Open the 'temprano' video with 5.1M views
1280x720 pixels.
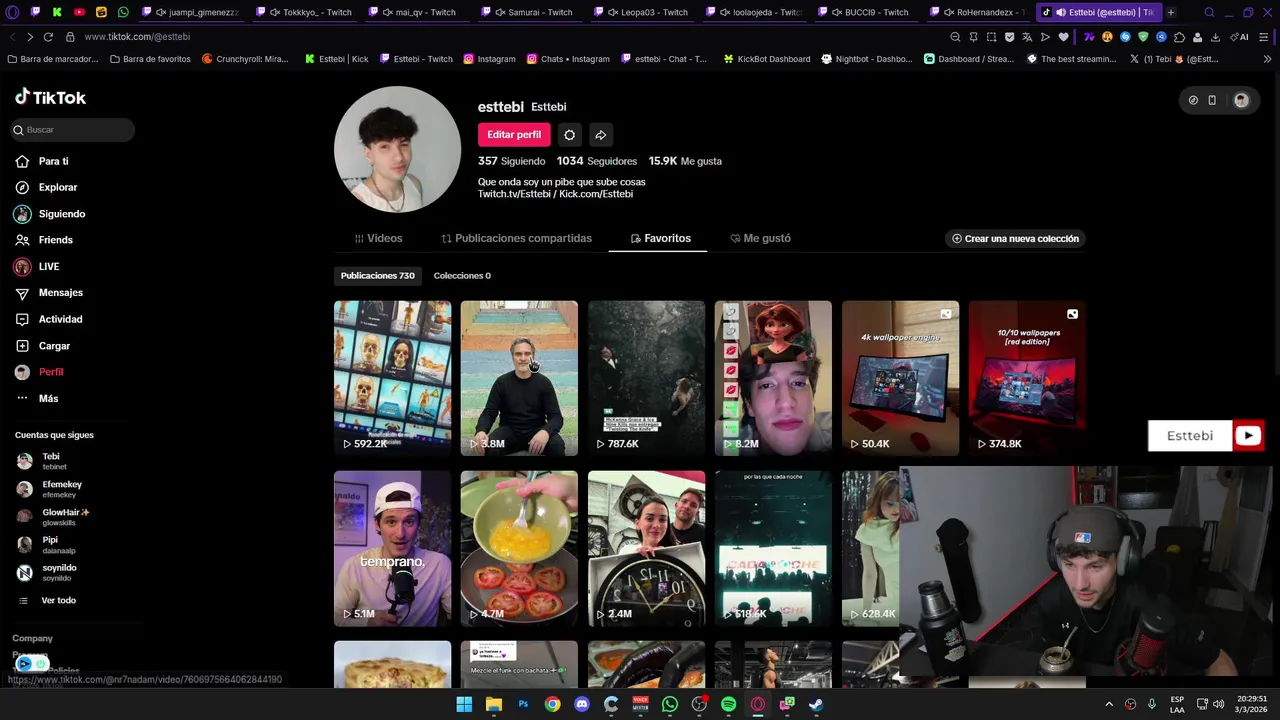point(392,548)
